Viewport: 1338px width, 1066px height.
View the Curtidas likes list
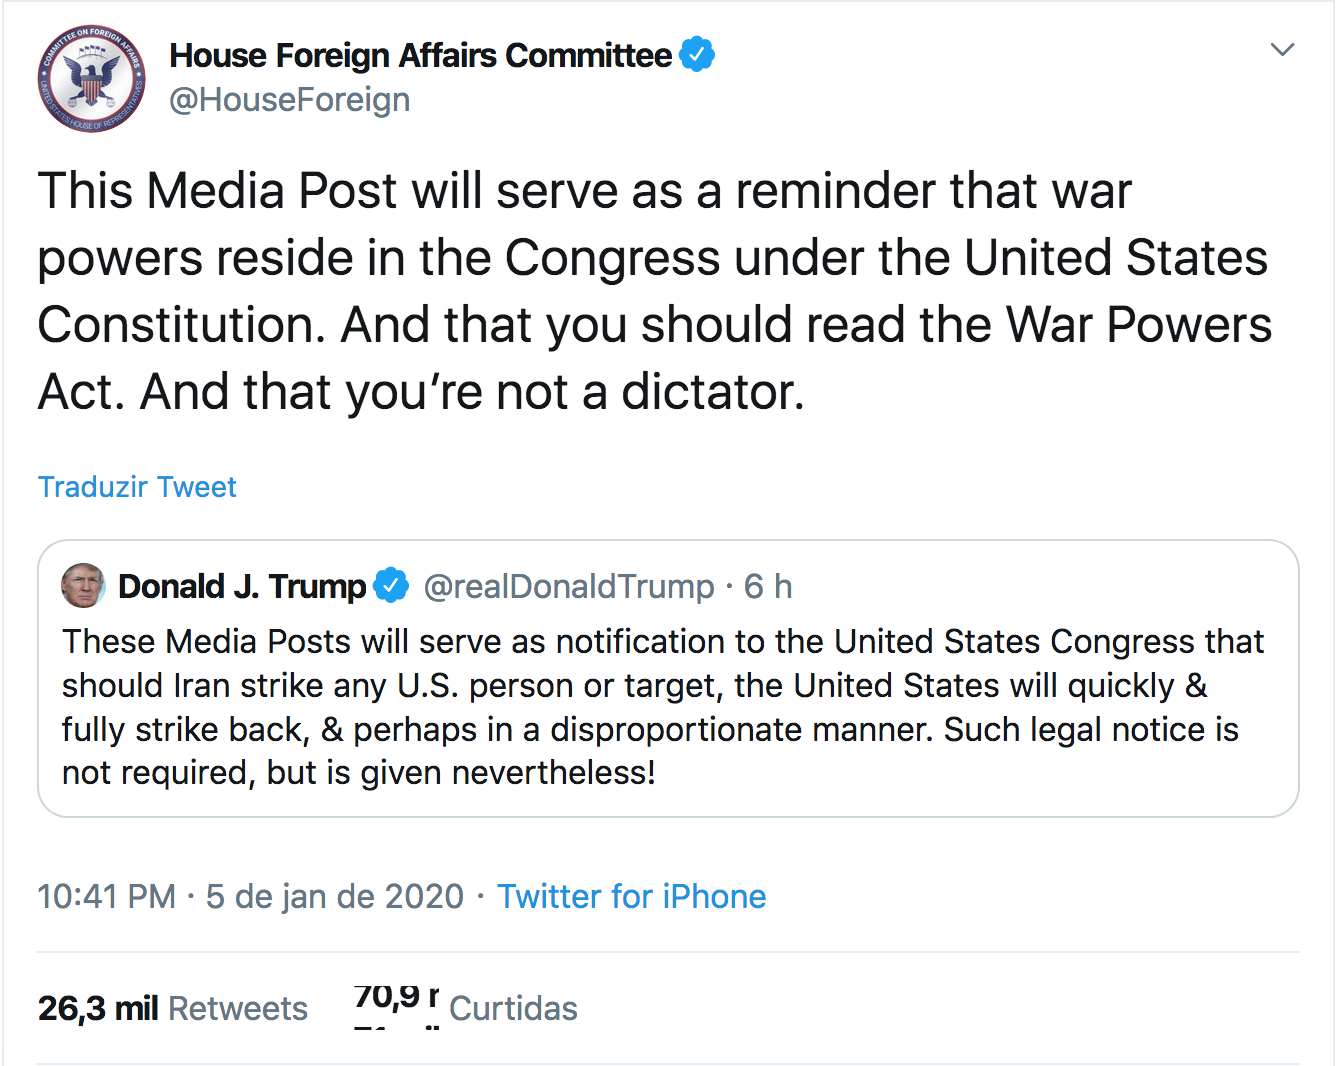512,1008
